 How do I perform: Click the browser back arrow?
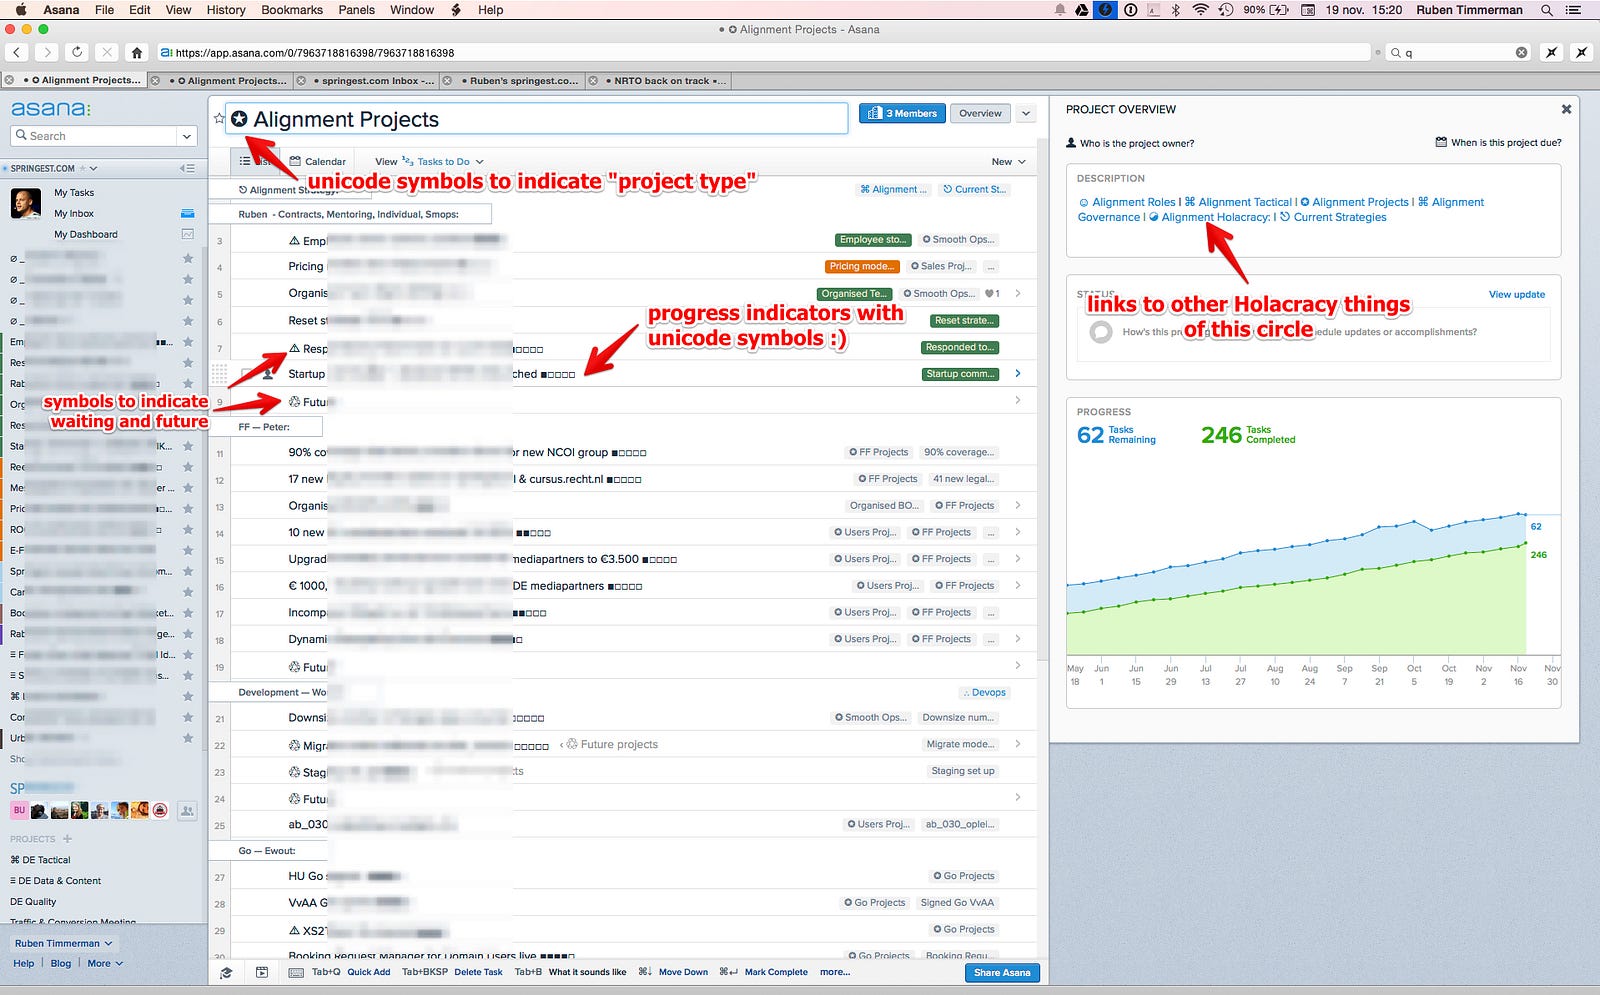tap(17, 52)
